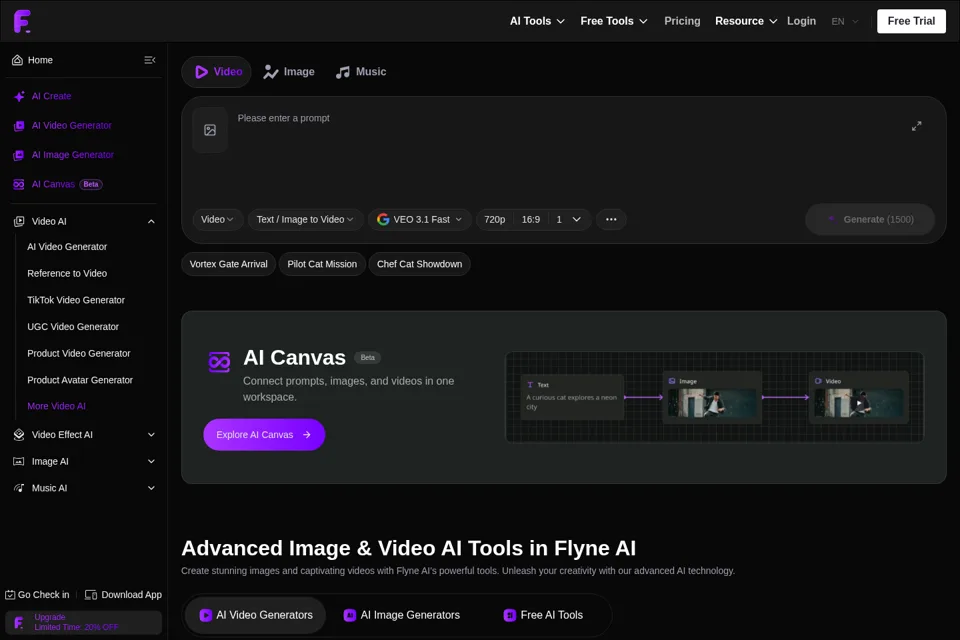Open Free Tools header dropdown

point(613,21)
